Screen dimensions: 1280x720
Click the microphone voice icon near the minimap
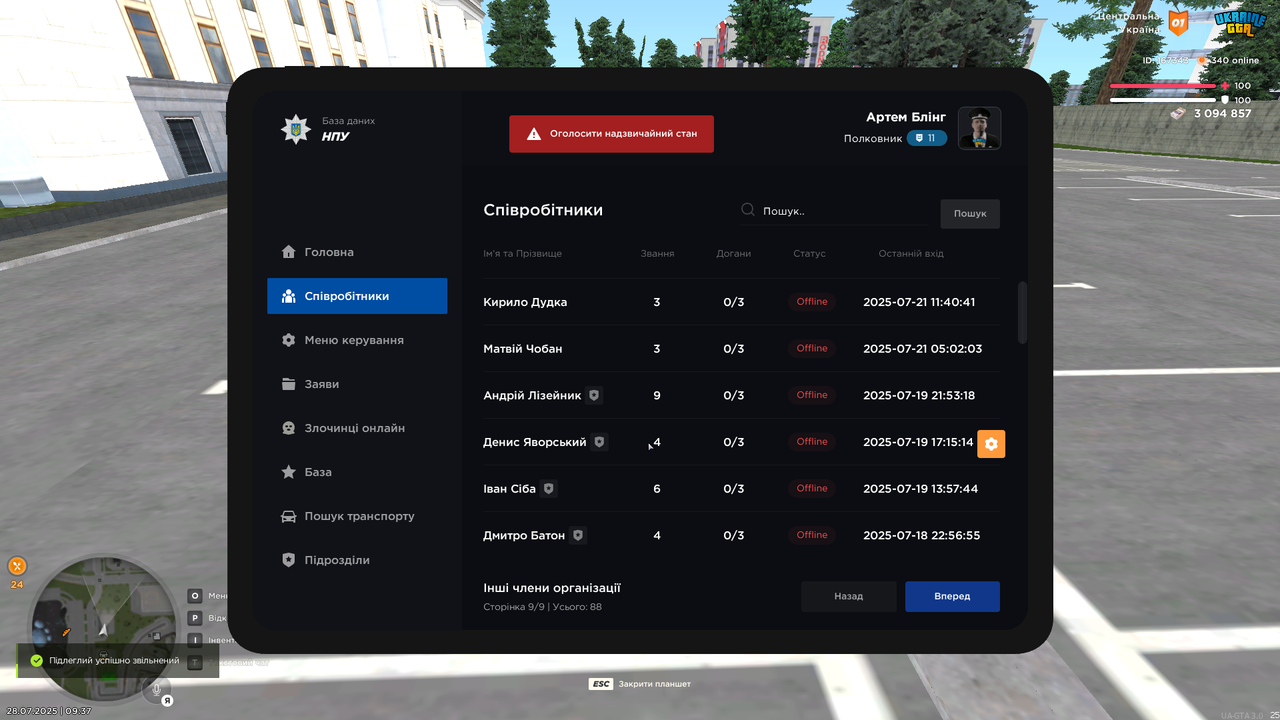coord(156,688)
